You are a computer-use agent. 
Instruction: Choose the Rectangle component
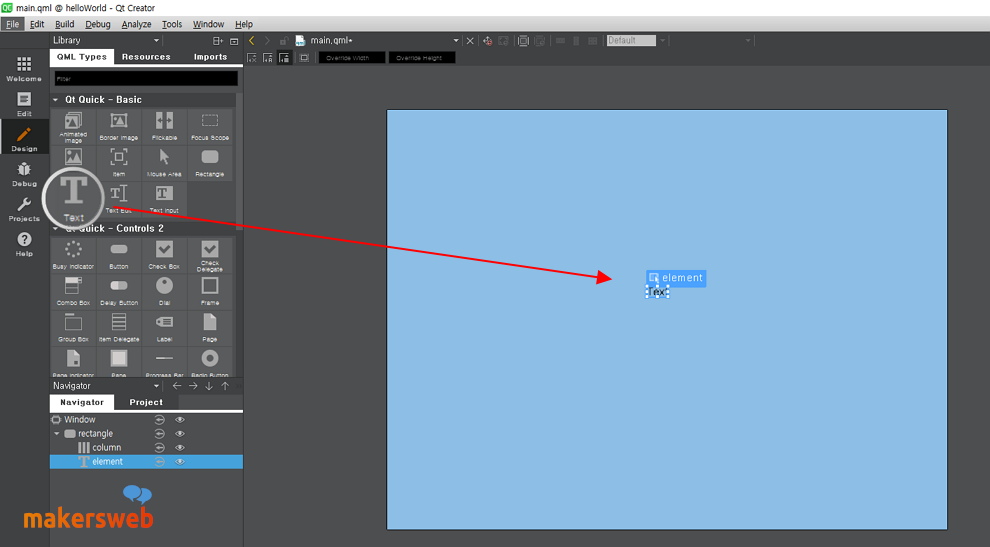point(210,163)
